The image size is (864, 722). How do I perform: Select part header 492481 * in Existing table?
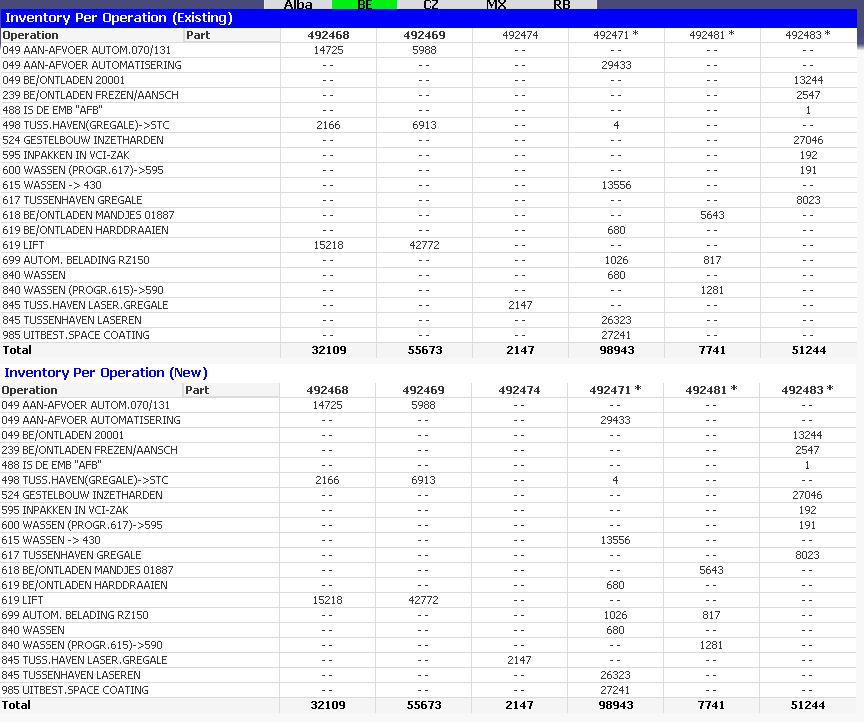point(712,35)
